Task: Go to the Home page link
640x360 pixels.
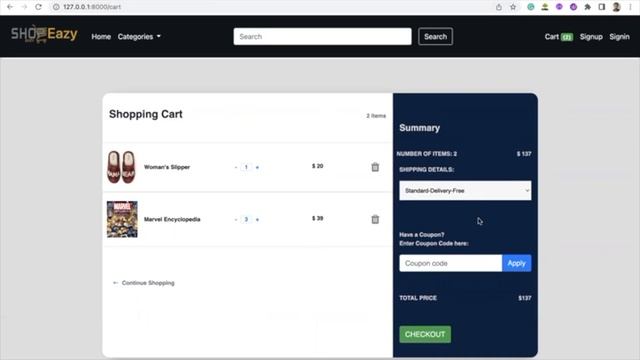Action: [101, 37]
